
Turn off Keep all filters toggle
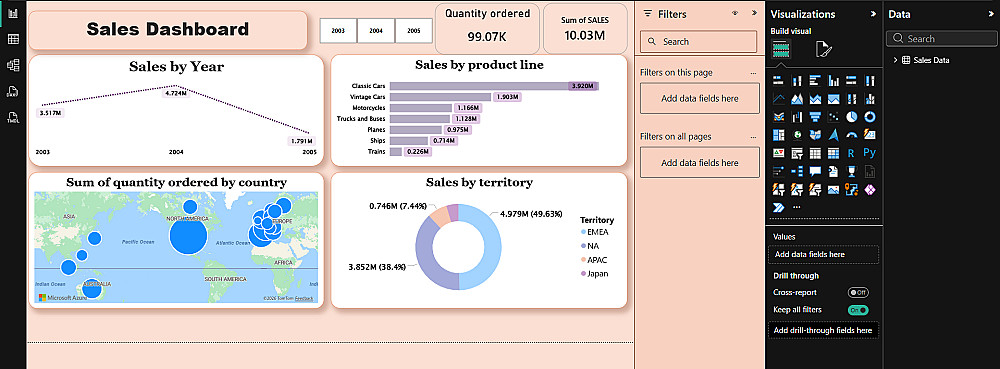(858, 310)
